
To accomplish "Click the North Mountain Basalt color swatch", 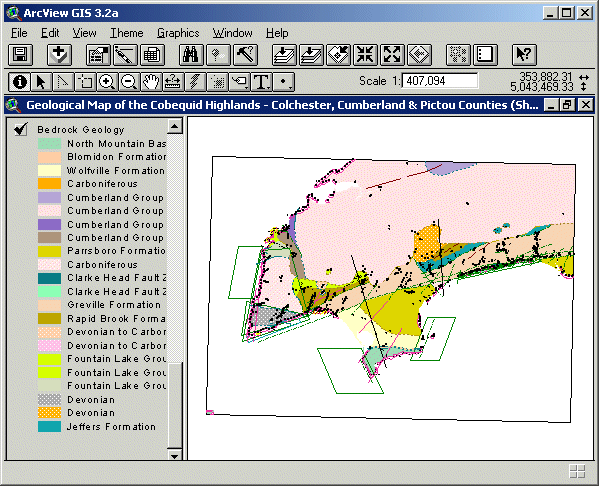I will pyautogui.click(x=49, y=144).
